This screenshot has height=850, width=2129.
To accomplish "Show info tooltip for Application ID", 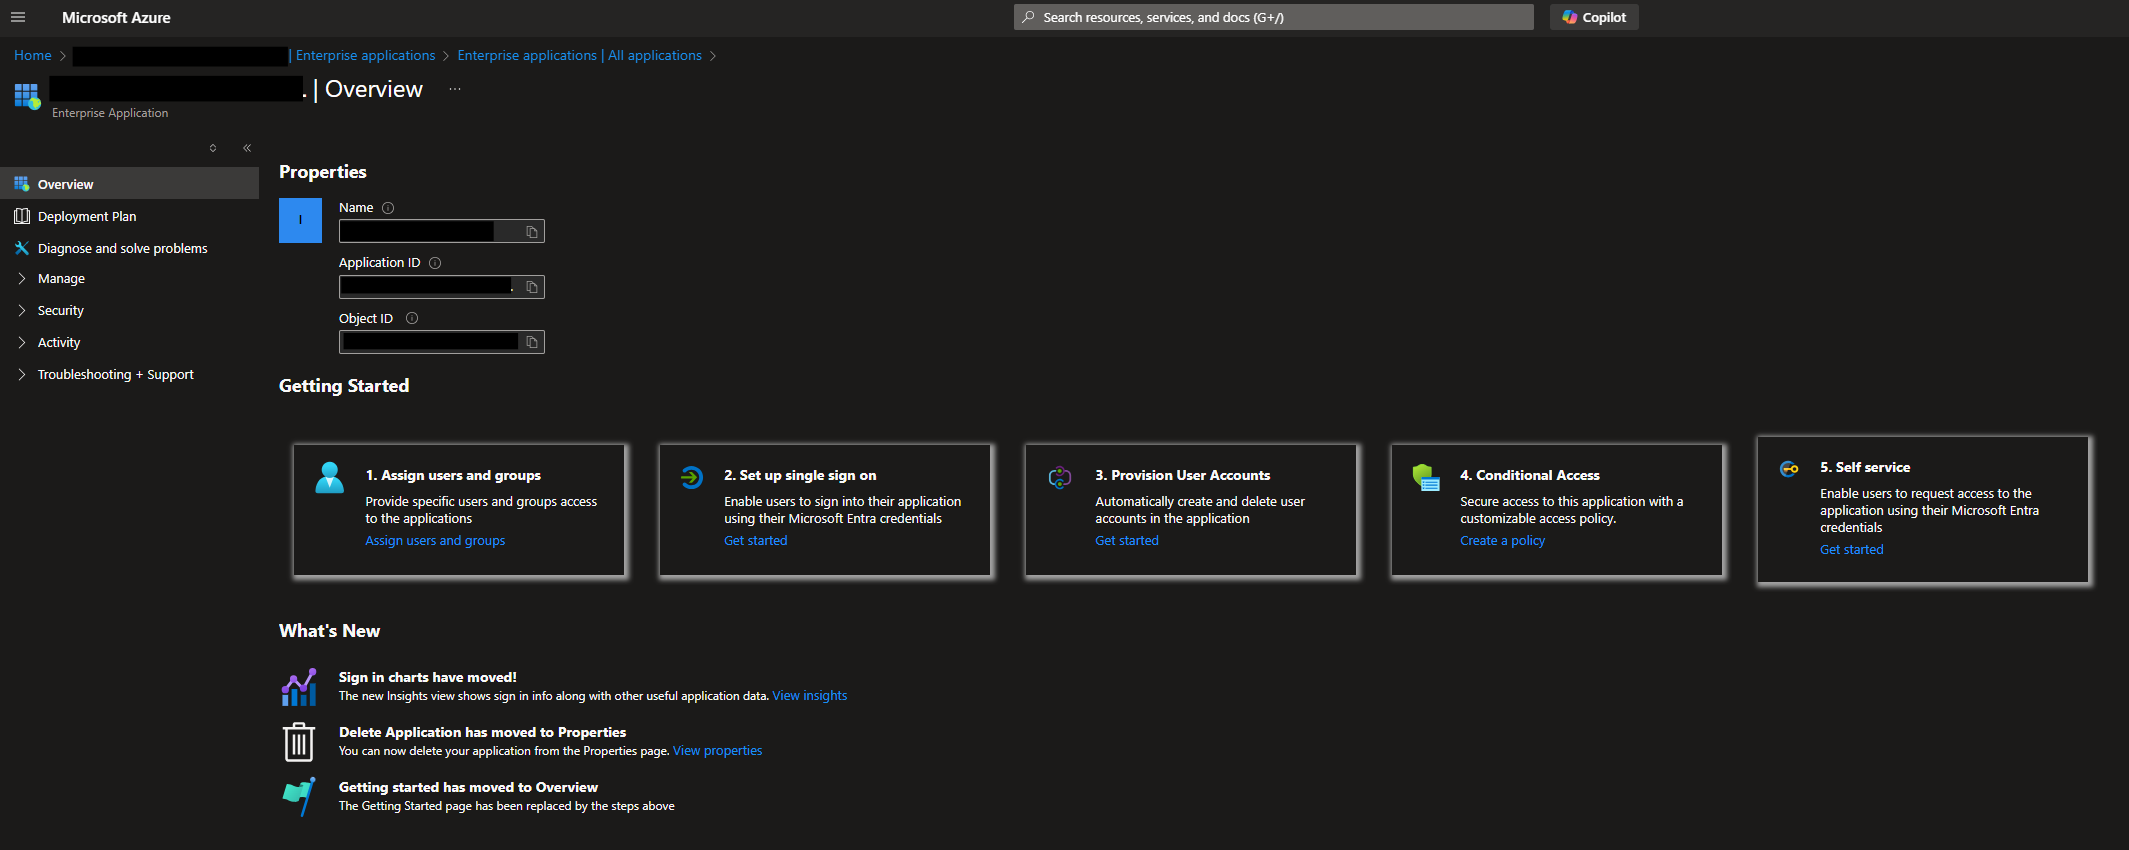I will [435, 263].
